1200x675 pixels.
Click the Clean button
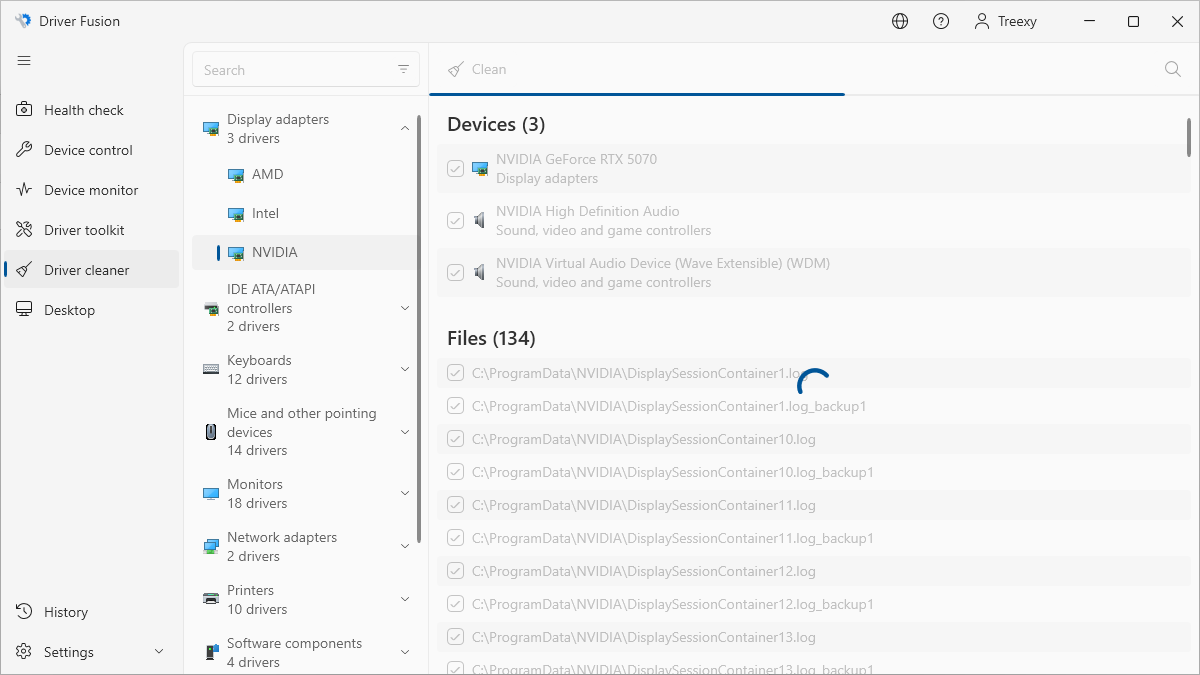tap(478, 69)
